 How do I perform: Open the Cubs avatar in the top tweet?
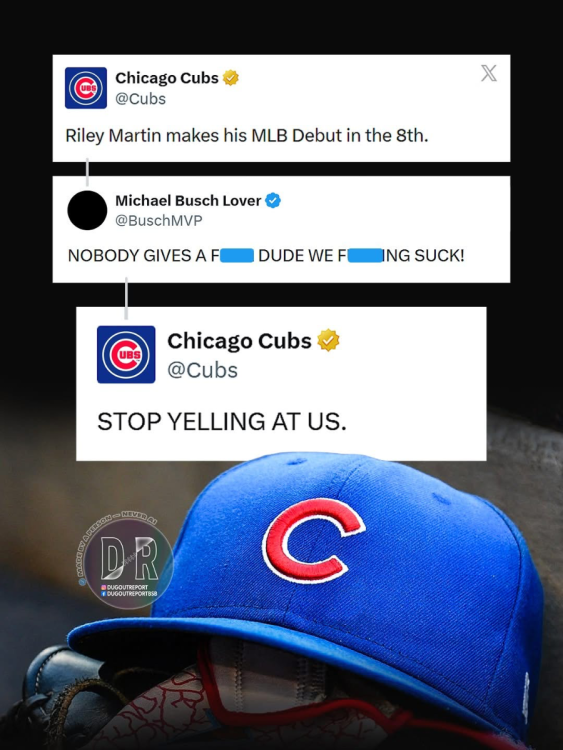coord(86,88)
